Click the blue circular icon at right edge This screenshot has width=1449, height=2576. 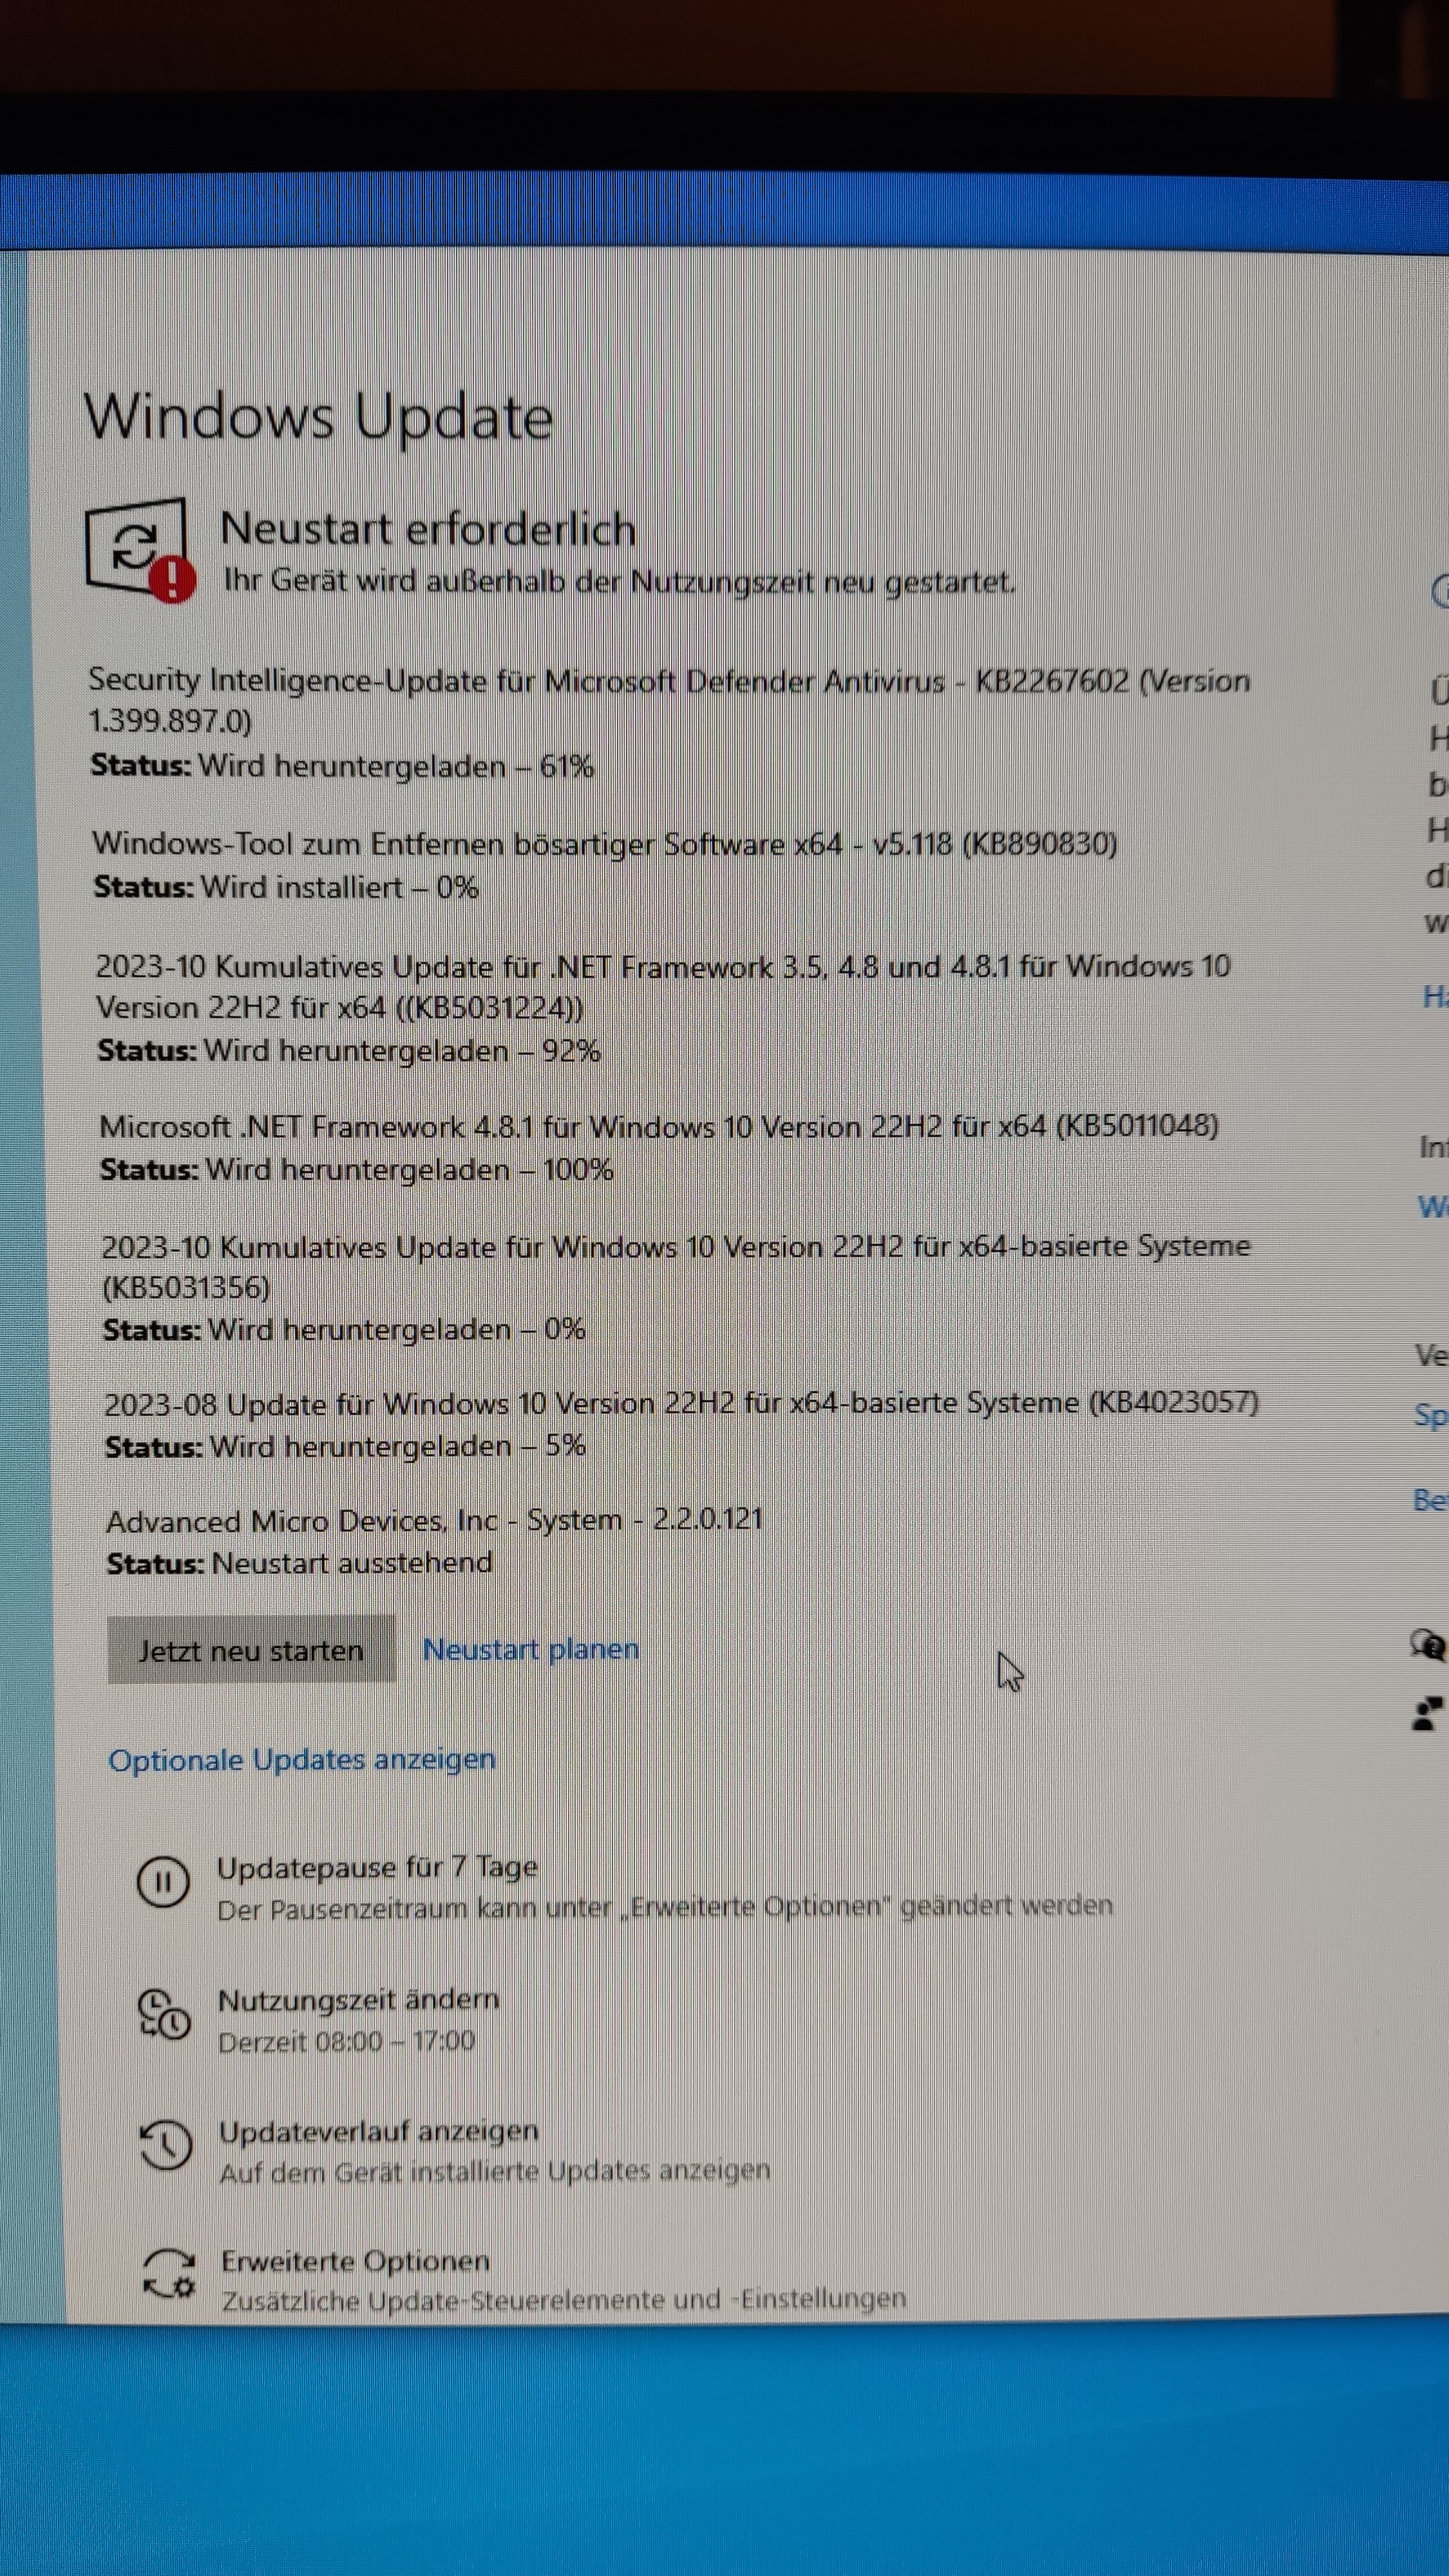tap(1440, 591)
